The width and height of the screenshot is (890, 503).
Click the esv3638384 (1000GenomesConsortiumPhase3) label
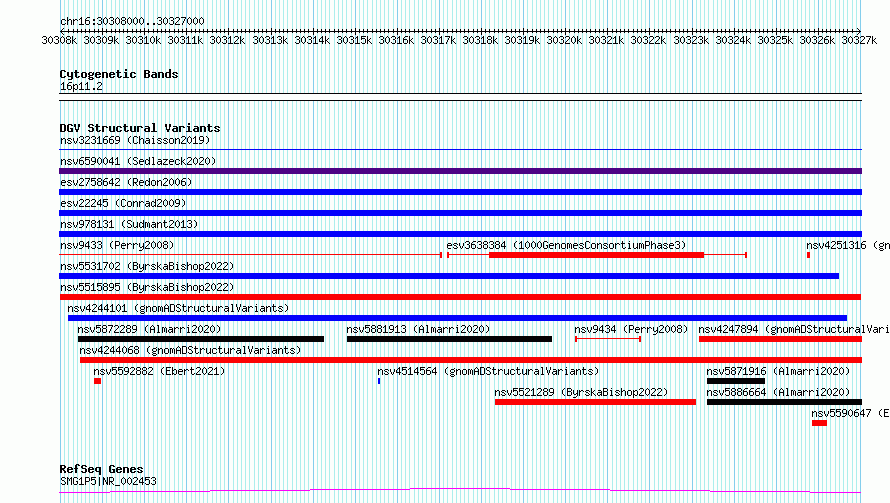point(566,245)
